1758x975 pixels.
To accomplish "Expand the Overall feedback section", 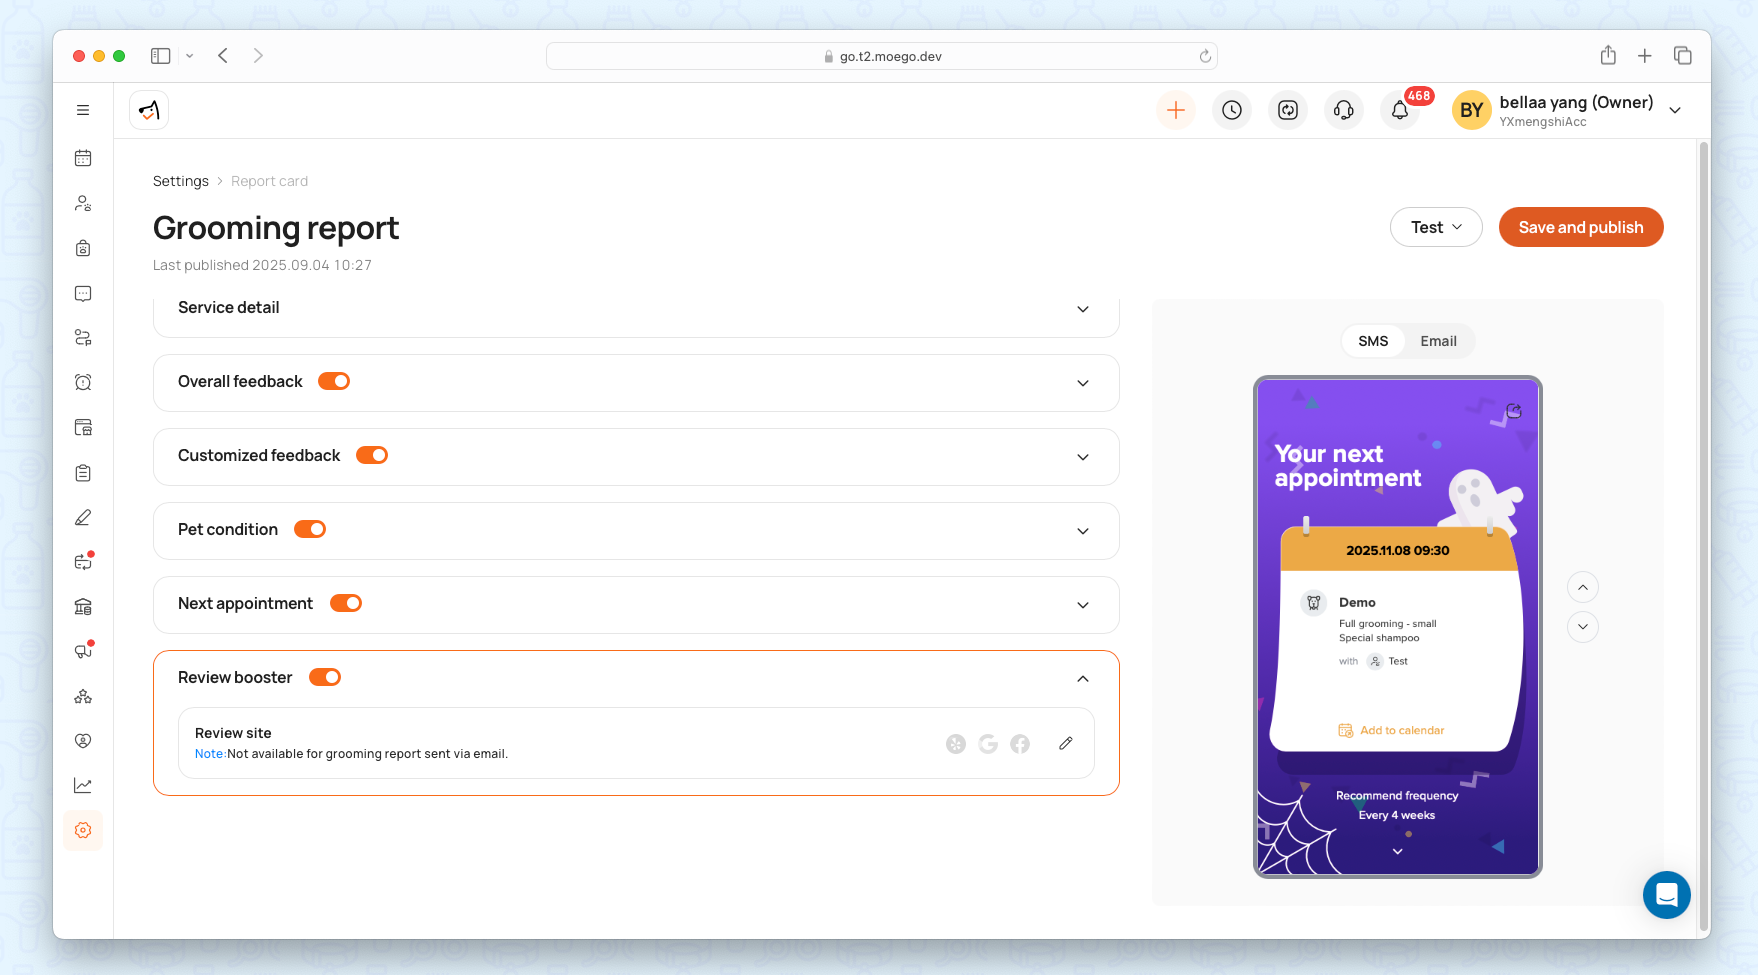I will coord(1083,383).
